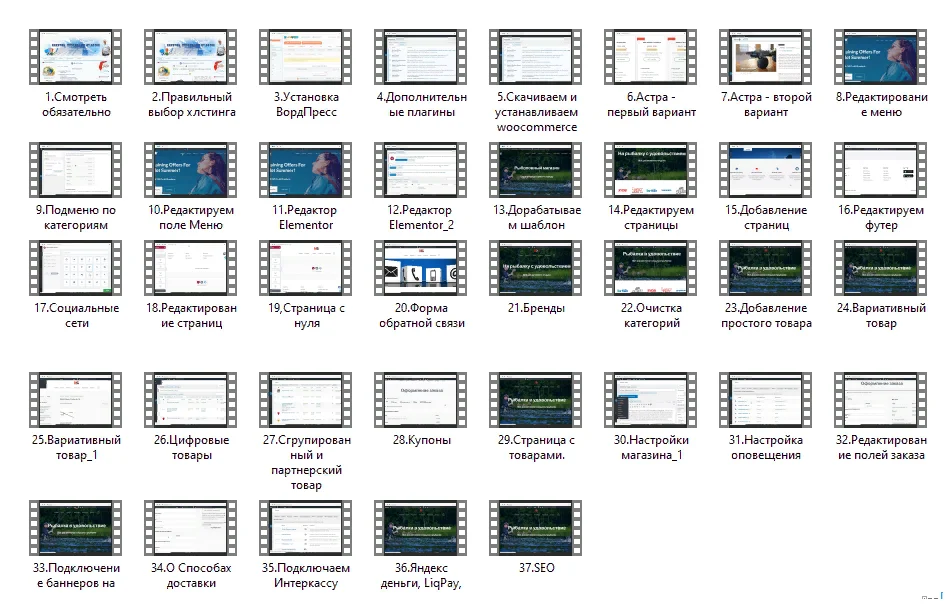
Task: Select the '28.Купоны' video file
Action: (x=421, y=399)
